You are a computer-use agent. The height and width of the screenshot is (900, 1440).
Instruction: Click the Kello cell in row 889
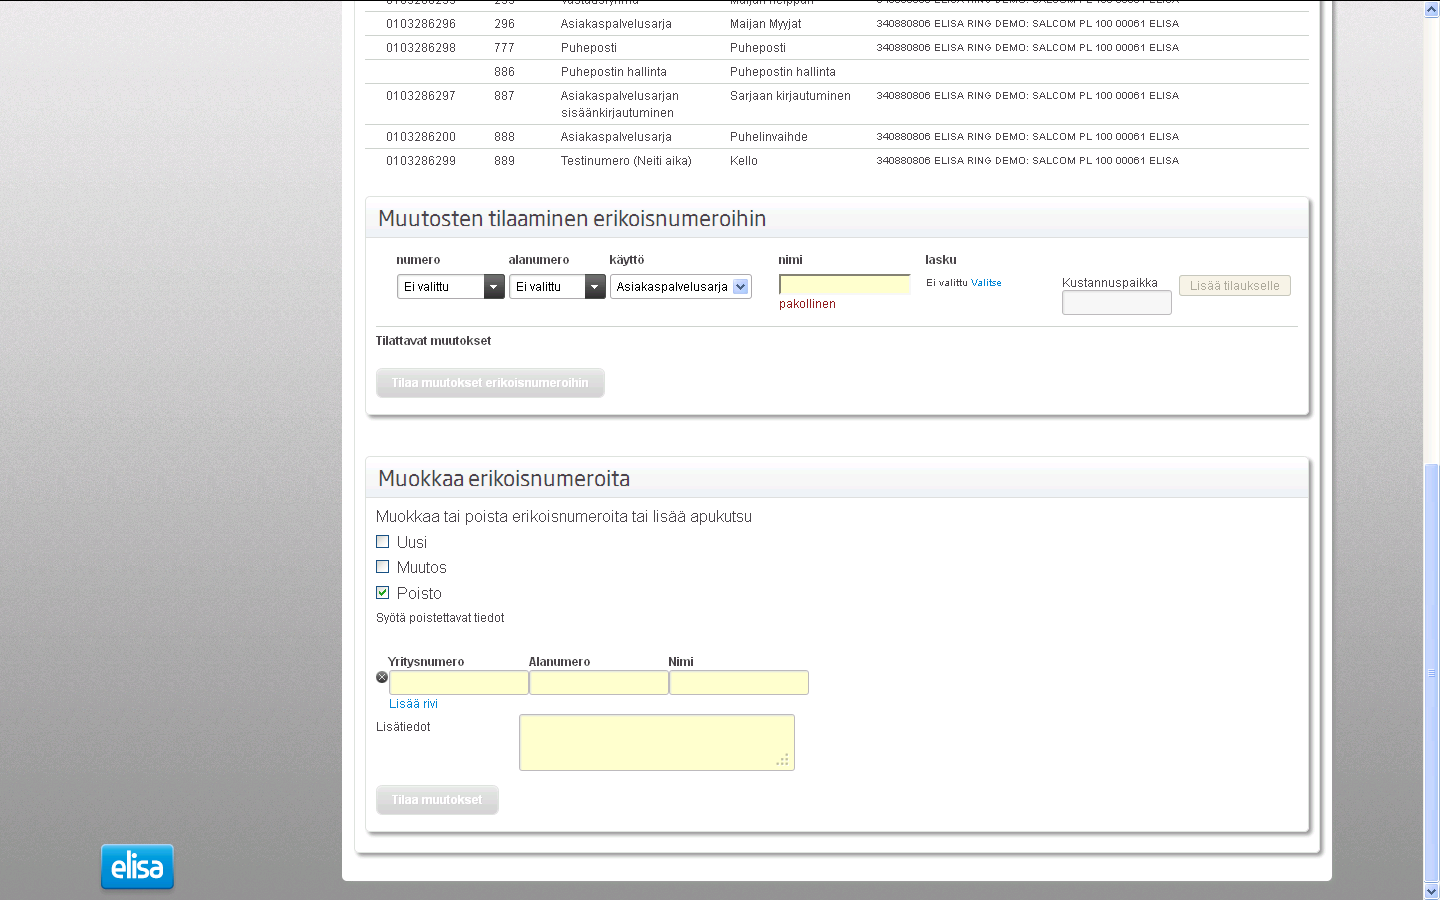(x=744, y=161)
